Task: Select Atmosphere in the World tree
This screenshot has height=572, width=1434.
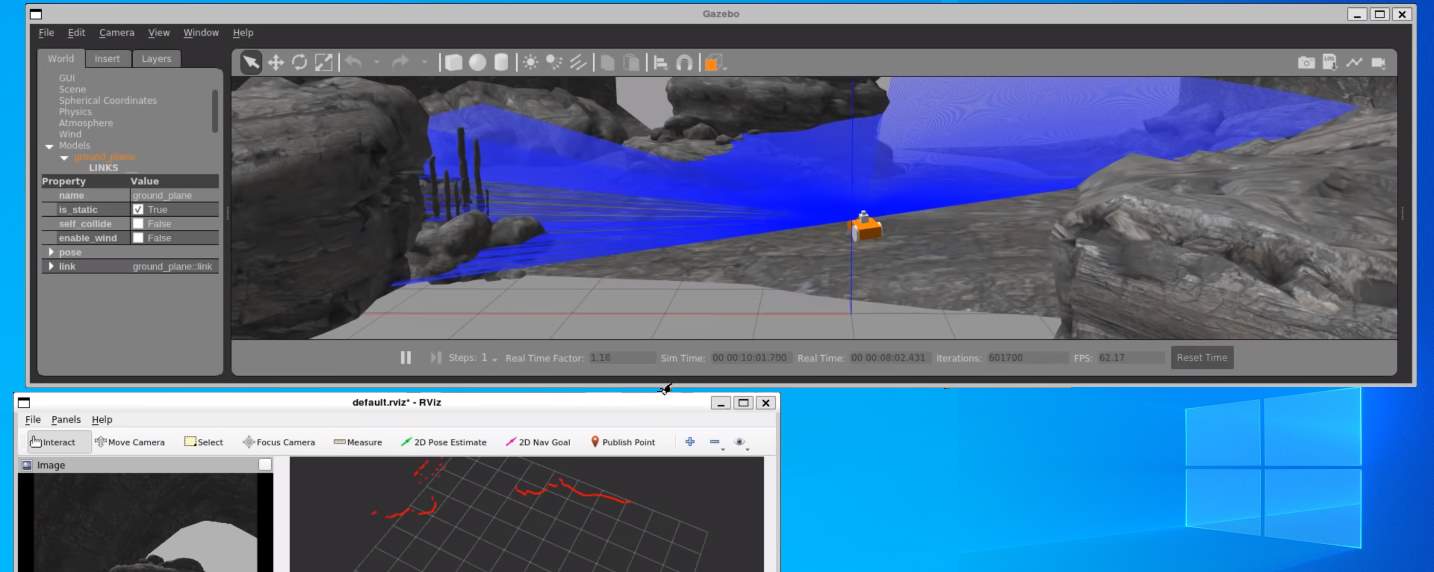Action: click(85, 123)
